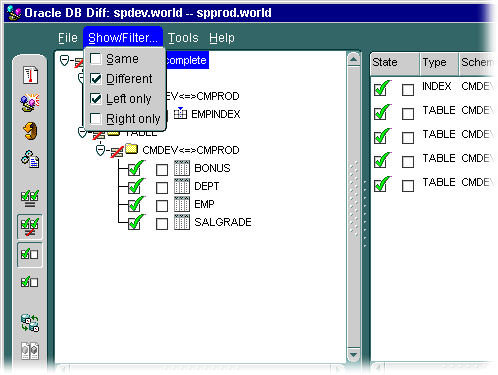Click the dotted splitter between panes
The width and height of the screenshot is (498, 375).
click(365, 213)
